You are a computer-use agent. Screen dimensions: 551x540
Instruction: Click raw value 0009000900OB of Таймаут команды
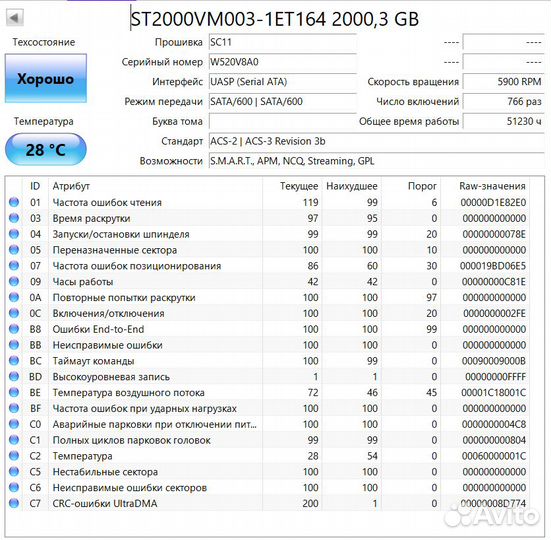(494, 361)
